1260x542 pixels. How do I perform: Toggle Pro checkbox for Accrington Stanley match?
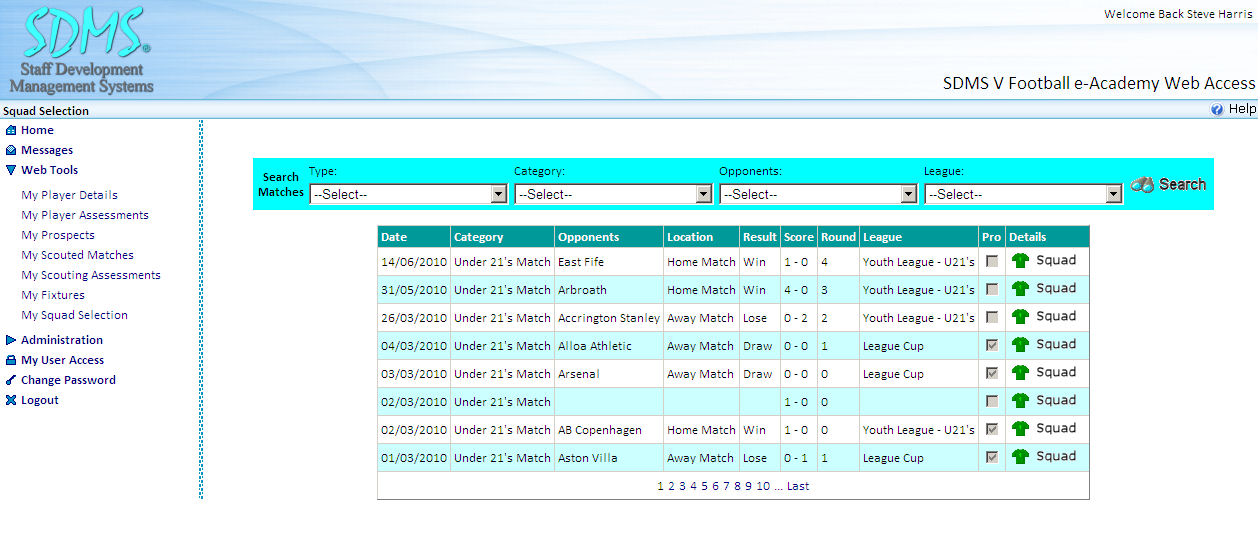[x=991, y=318]
